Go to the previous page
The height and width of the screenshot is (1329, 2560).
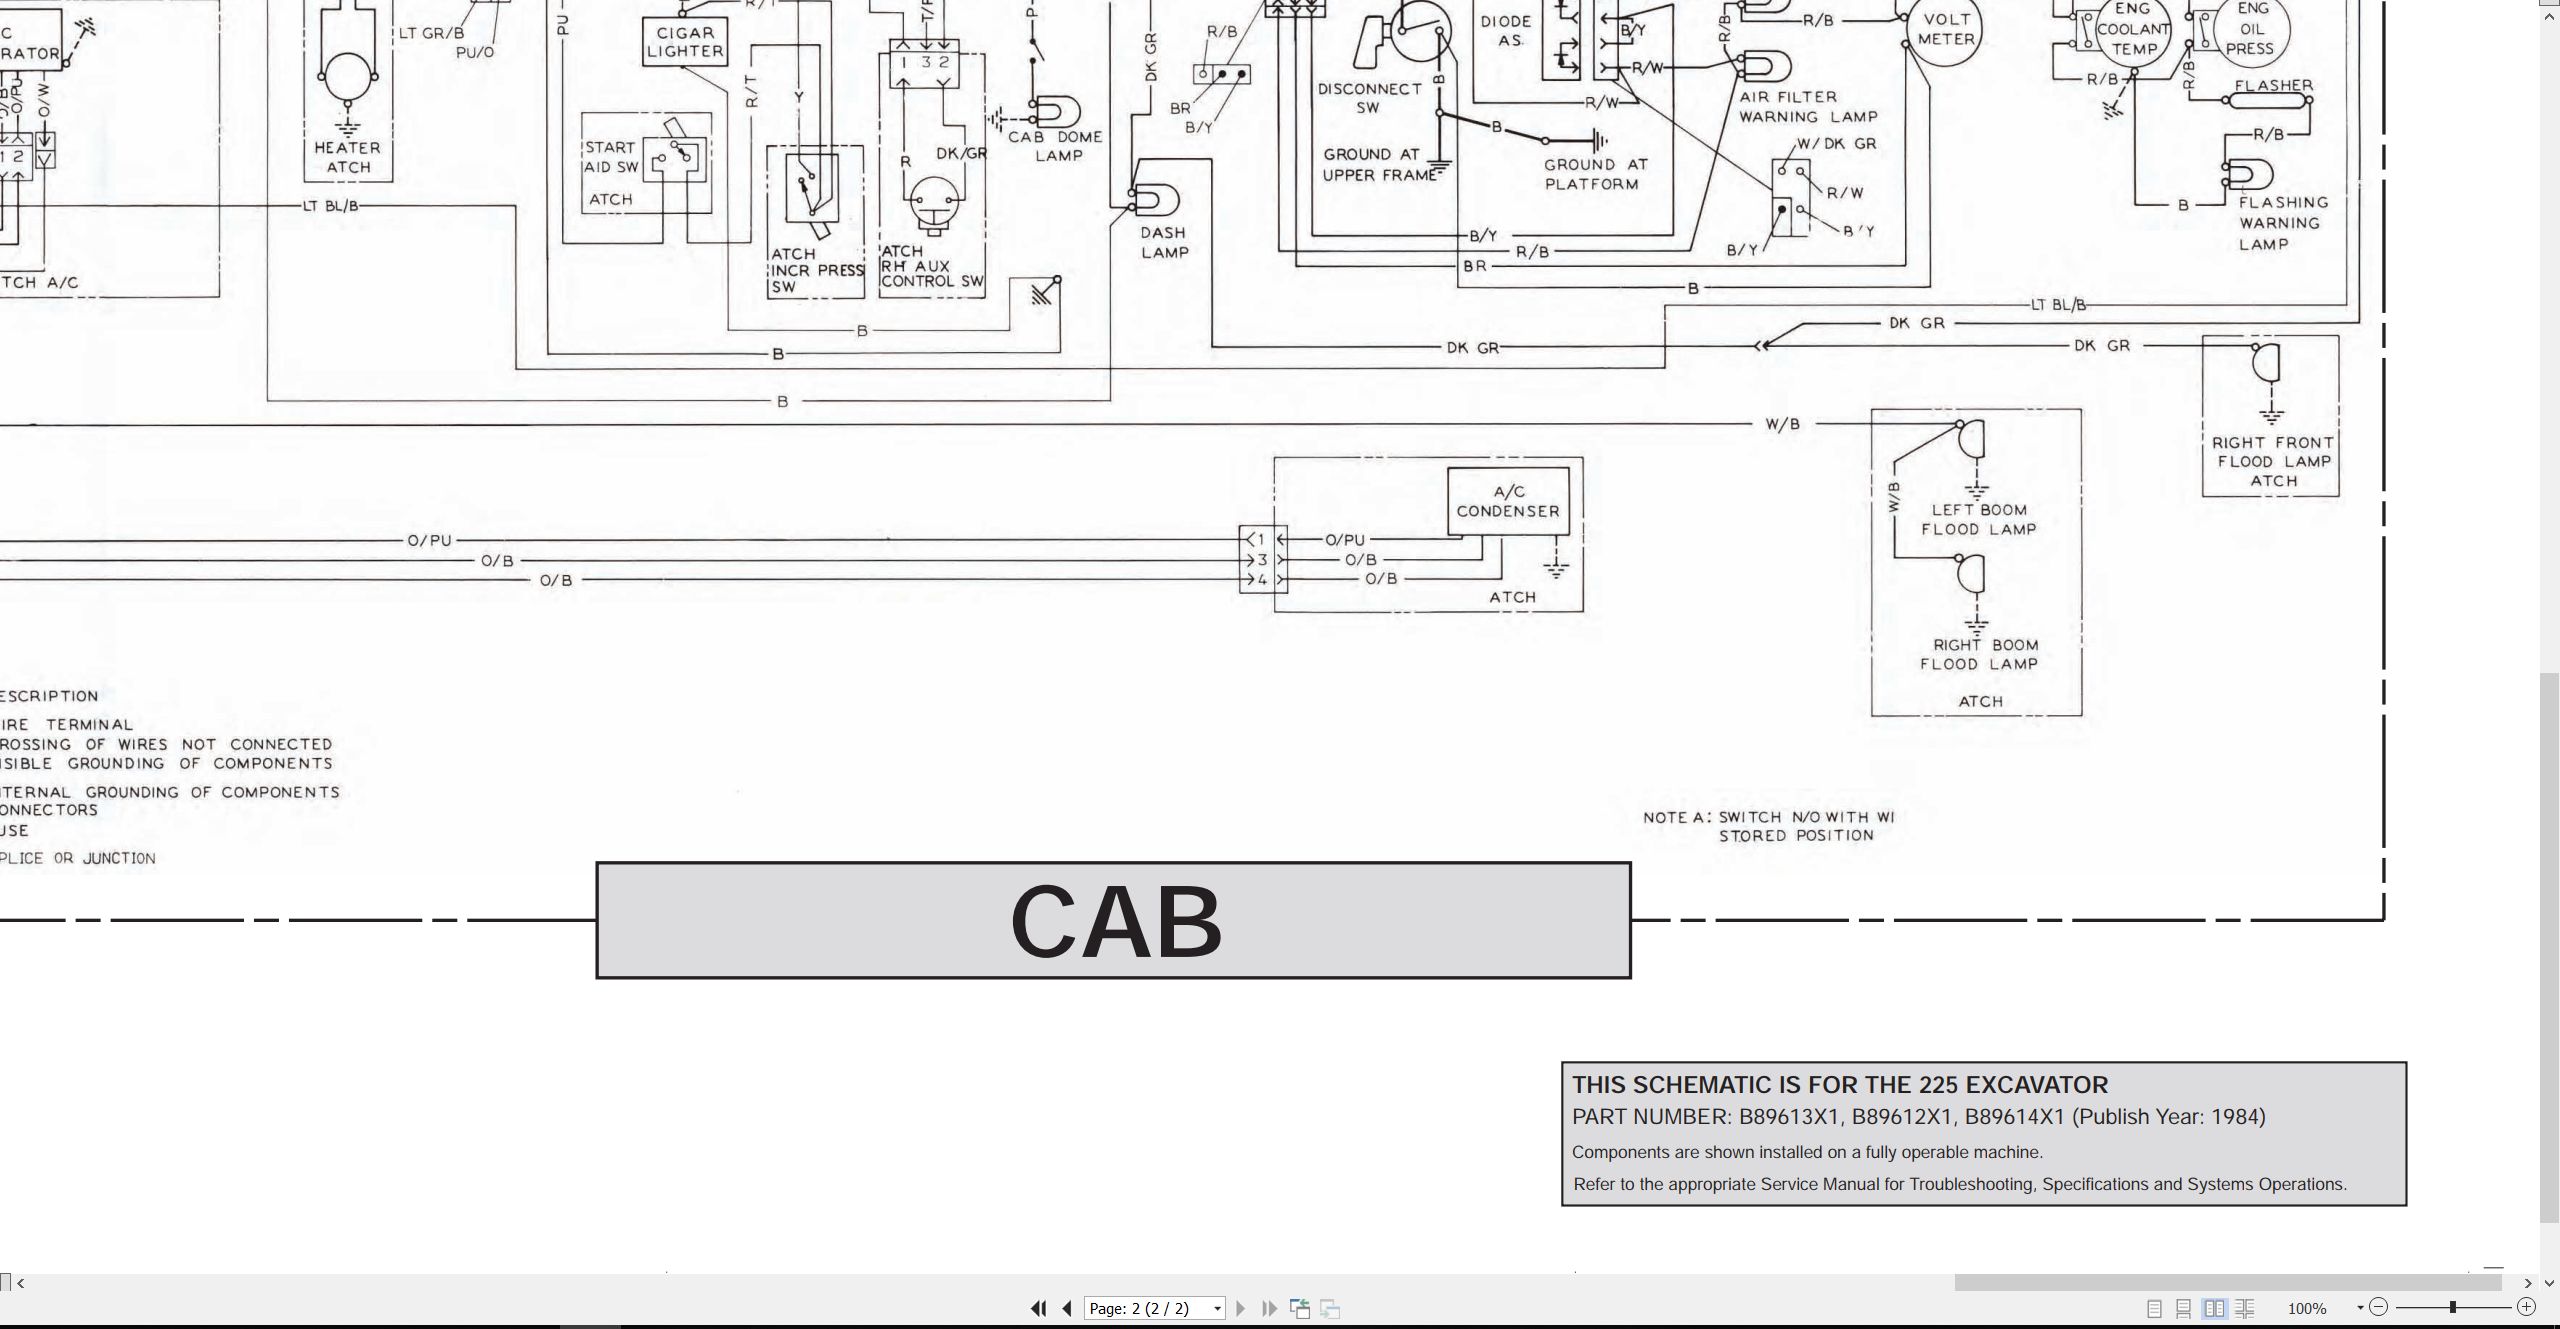pos(1067,1308)
